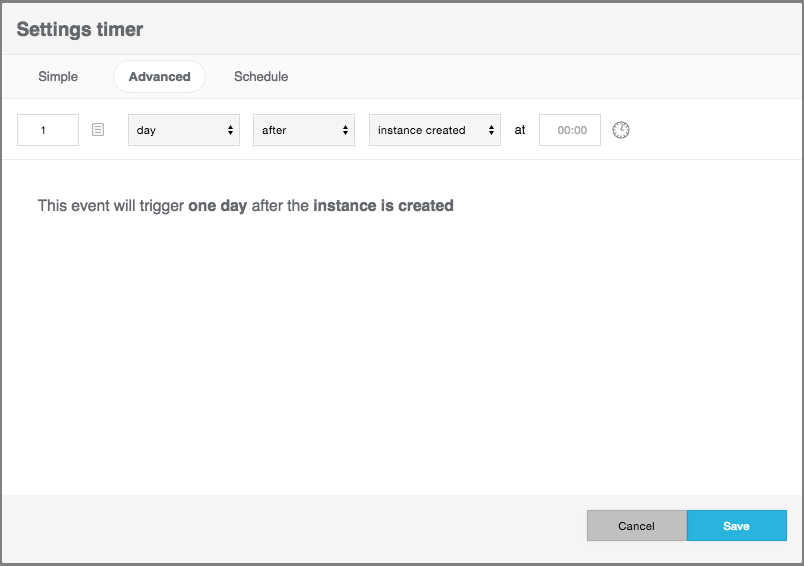804x566 pixels.
Task: Save the timer settings
Action: 736,526
